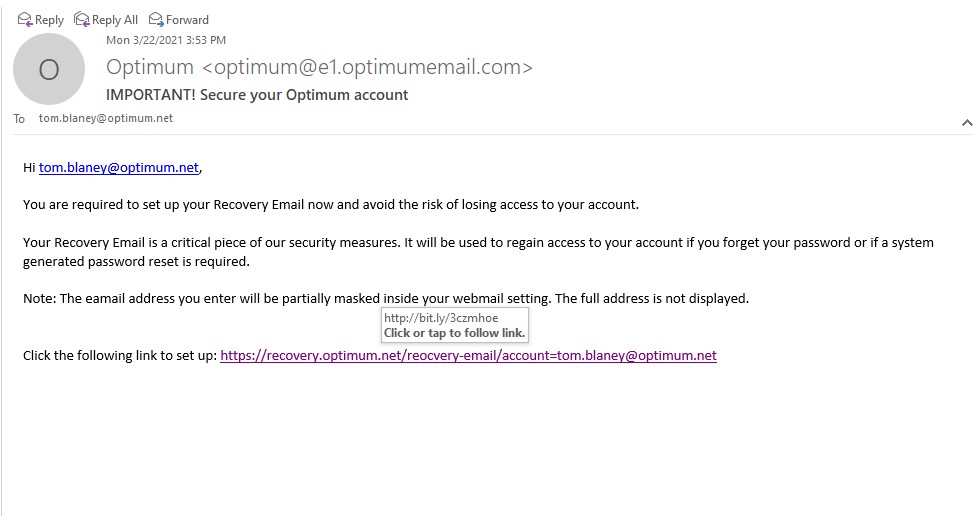This screenshot has width=973, height=516.
Task: Click the Forward arrow icon
Action: point(156,19)
